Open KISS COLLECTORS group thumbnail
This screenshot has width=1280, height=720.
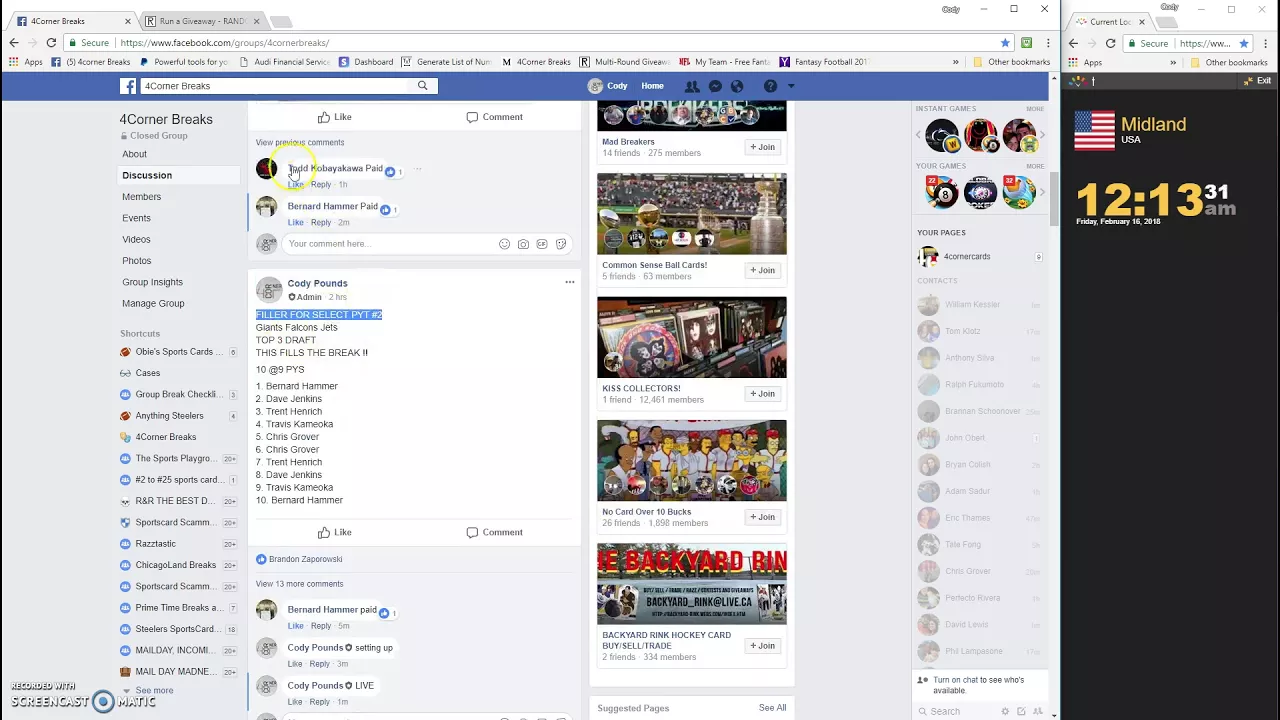click(x=692, y=337)
